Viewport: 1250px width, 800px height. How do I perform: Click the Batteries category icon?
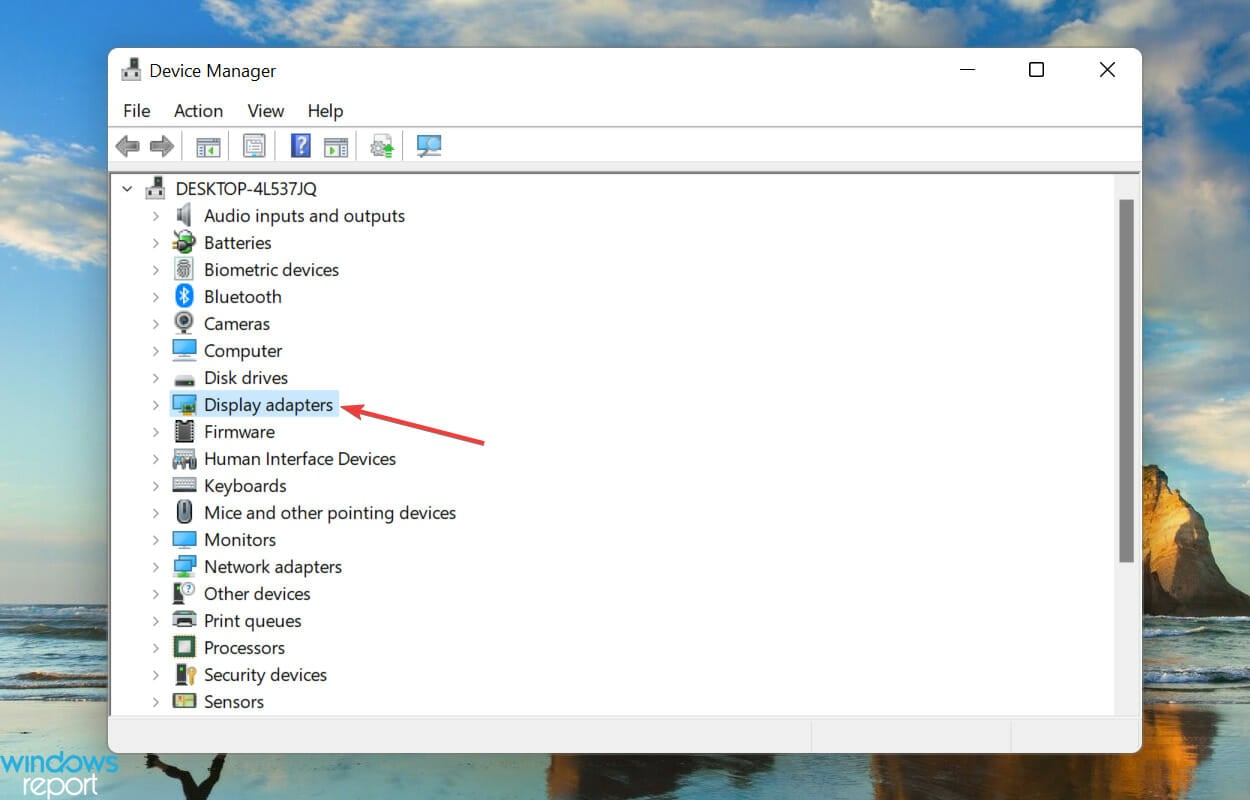184,243
